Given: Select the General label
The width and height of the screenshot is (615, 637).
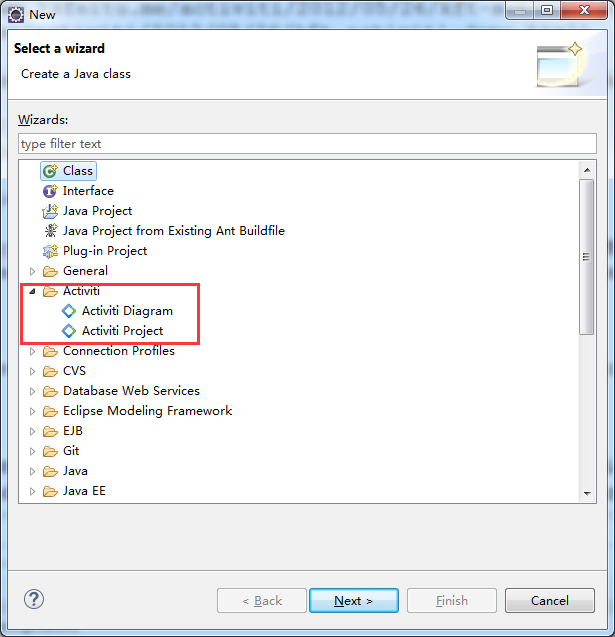Looking at the screenshot, I should click(85, 271).
